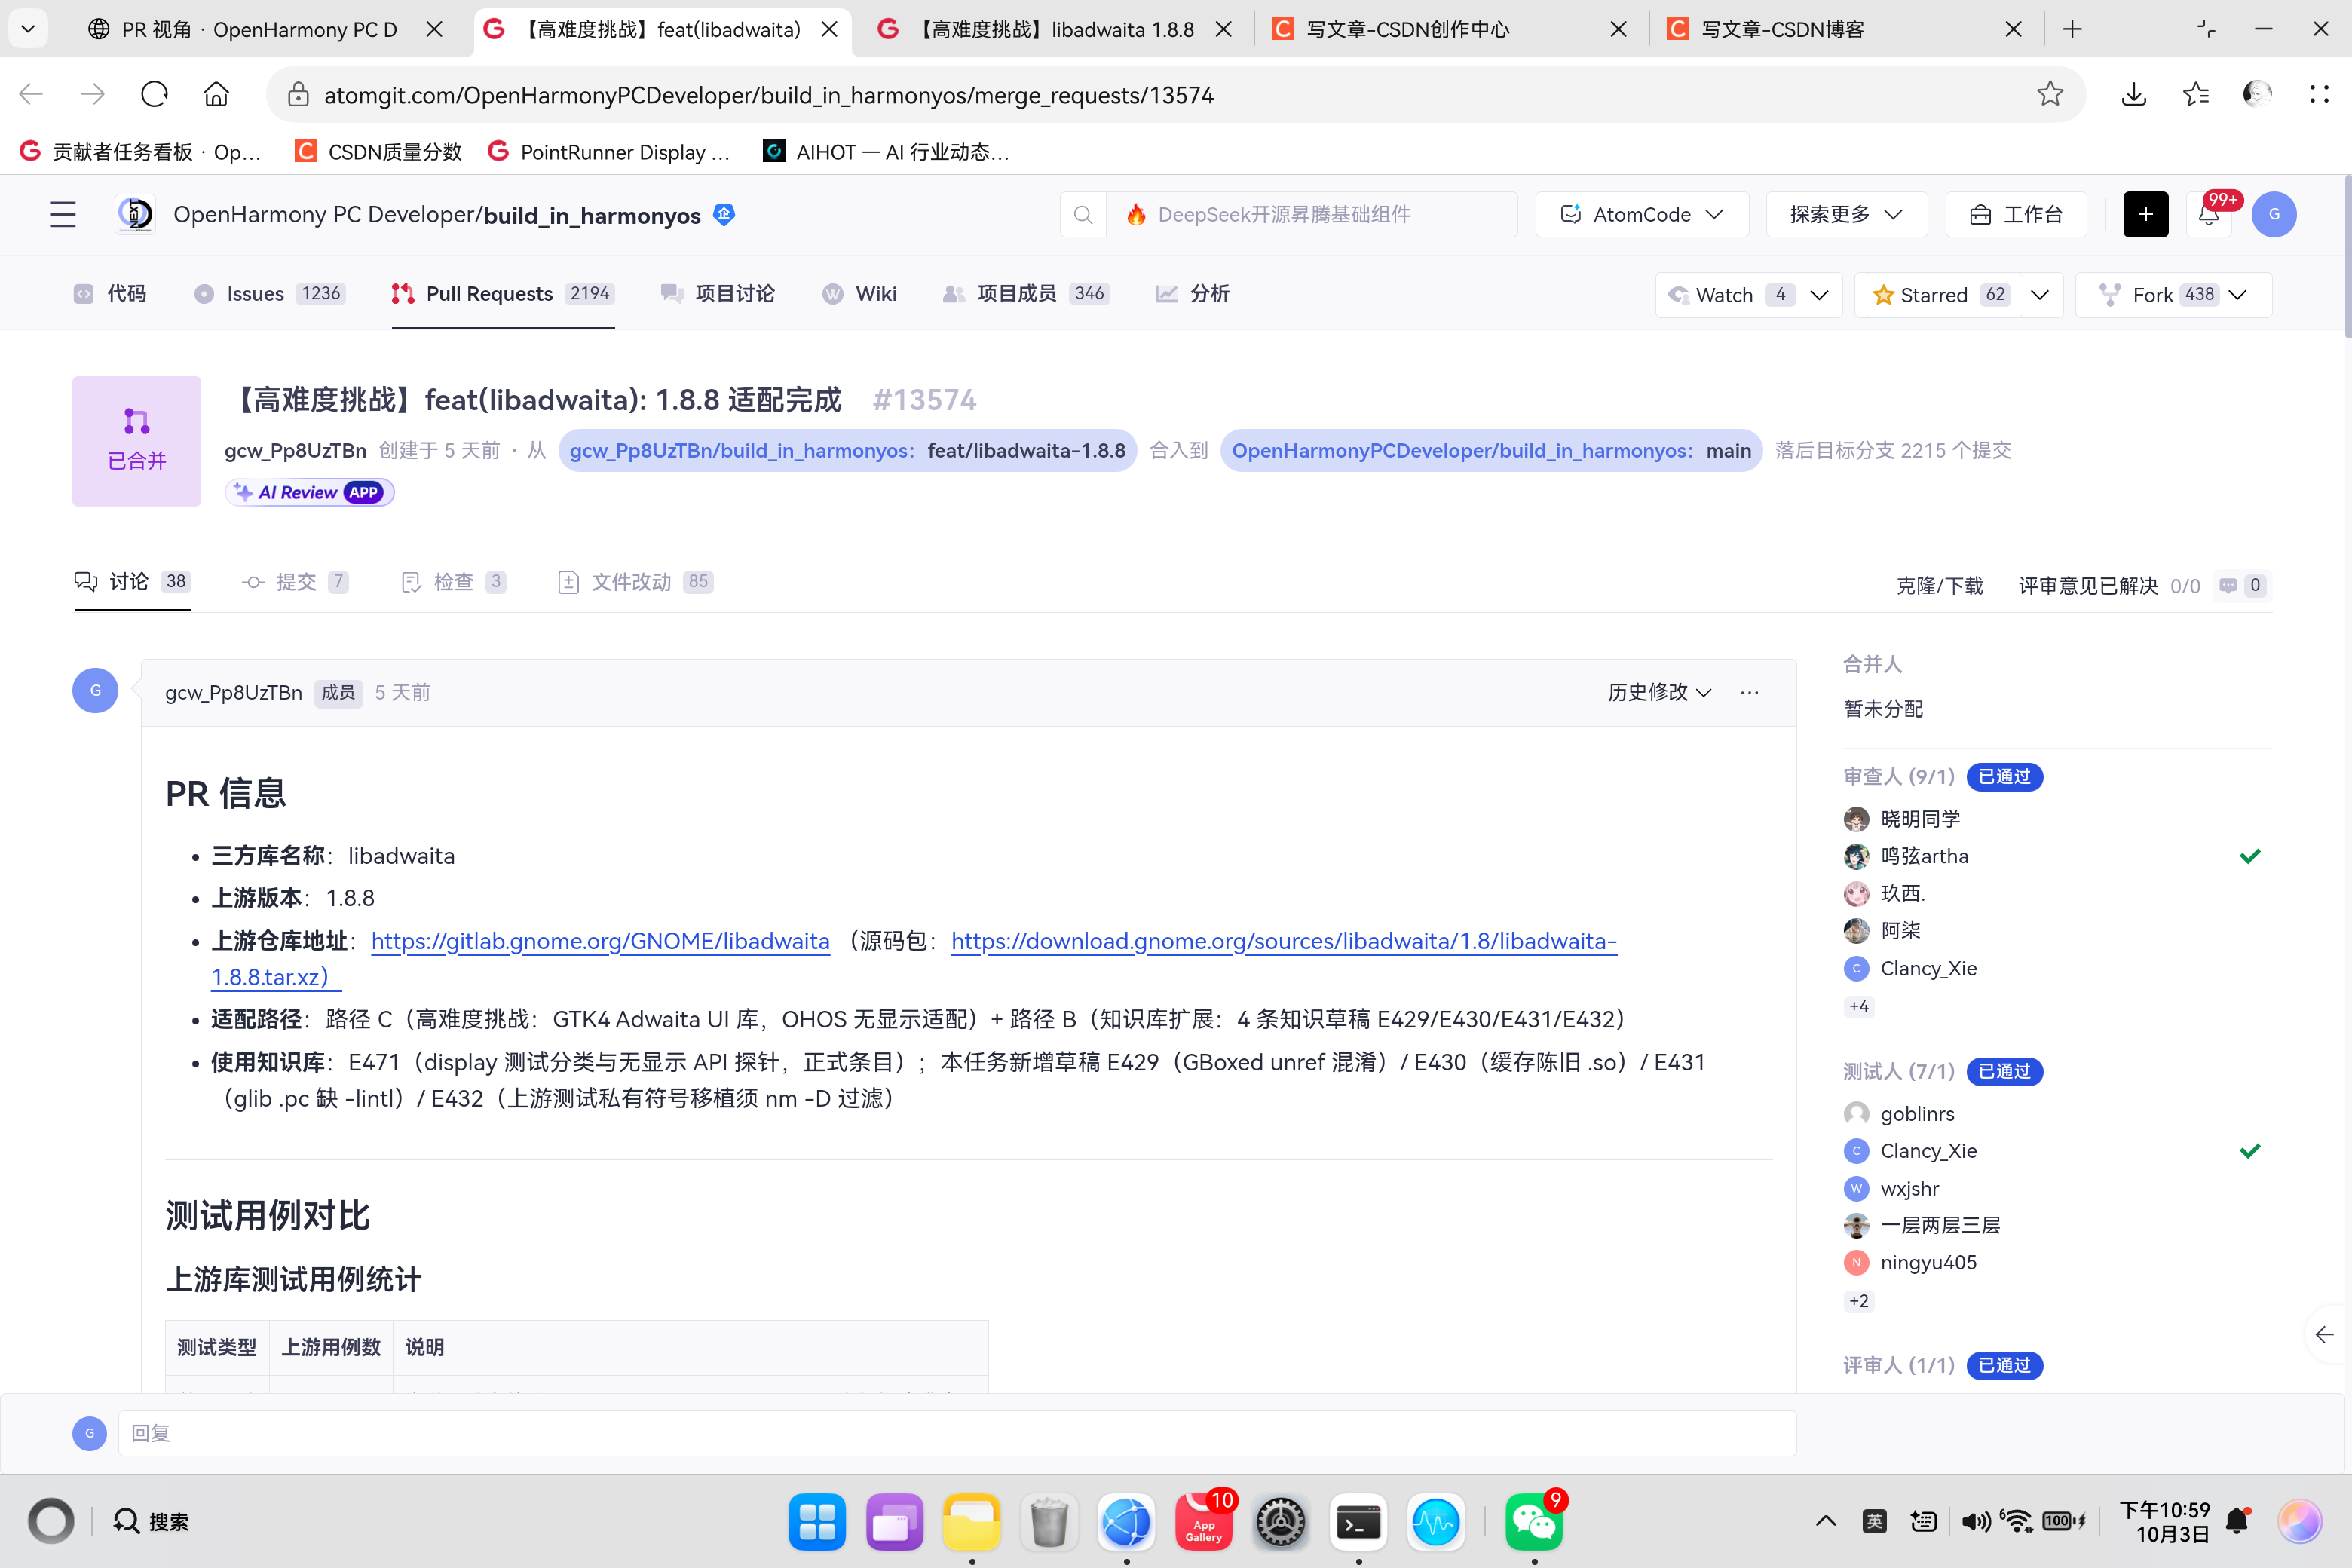Click the 克隆/下载 button
This screenshot has width=2352, height=1568.
pyautogui.click(x=1939, y=586)
